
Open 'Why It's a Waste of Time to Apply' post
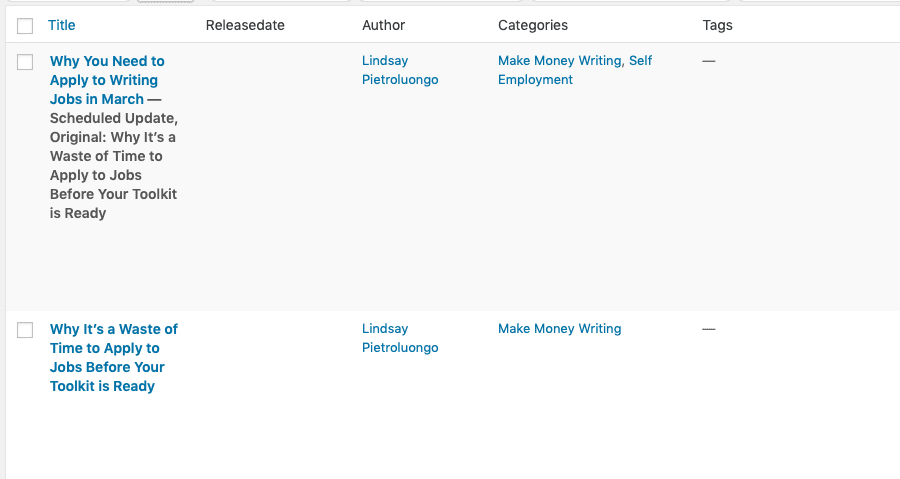(113, 357)
